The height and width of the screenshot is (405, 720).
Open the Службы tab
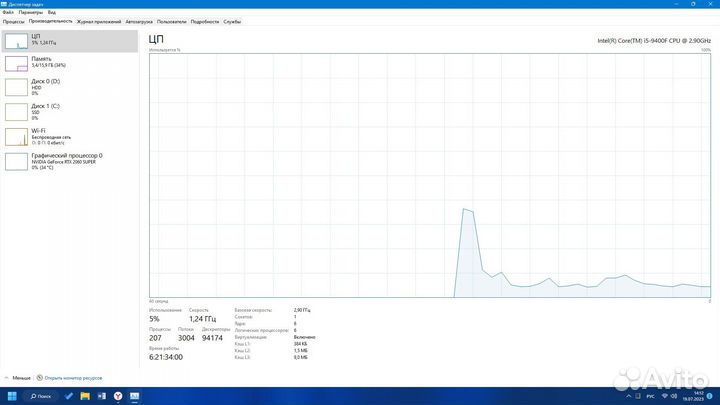(x=232, y=22)
